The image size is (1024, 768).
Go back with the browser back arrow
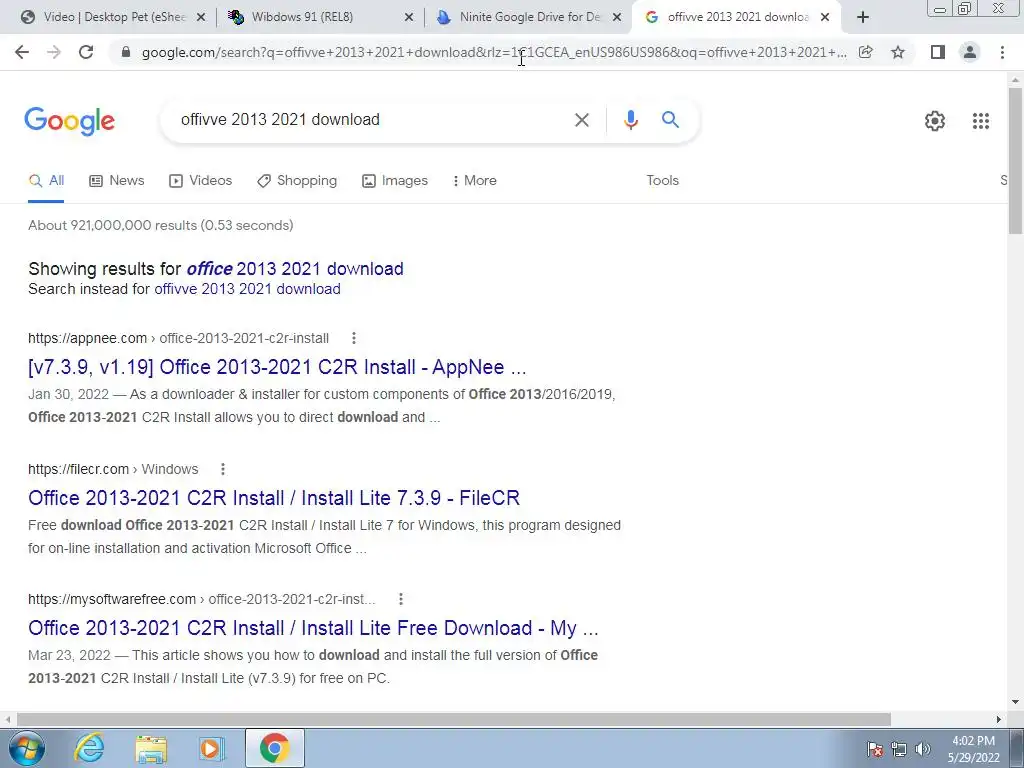tap(22, 52)
